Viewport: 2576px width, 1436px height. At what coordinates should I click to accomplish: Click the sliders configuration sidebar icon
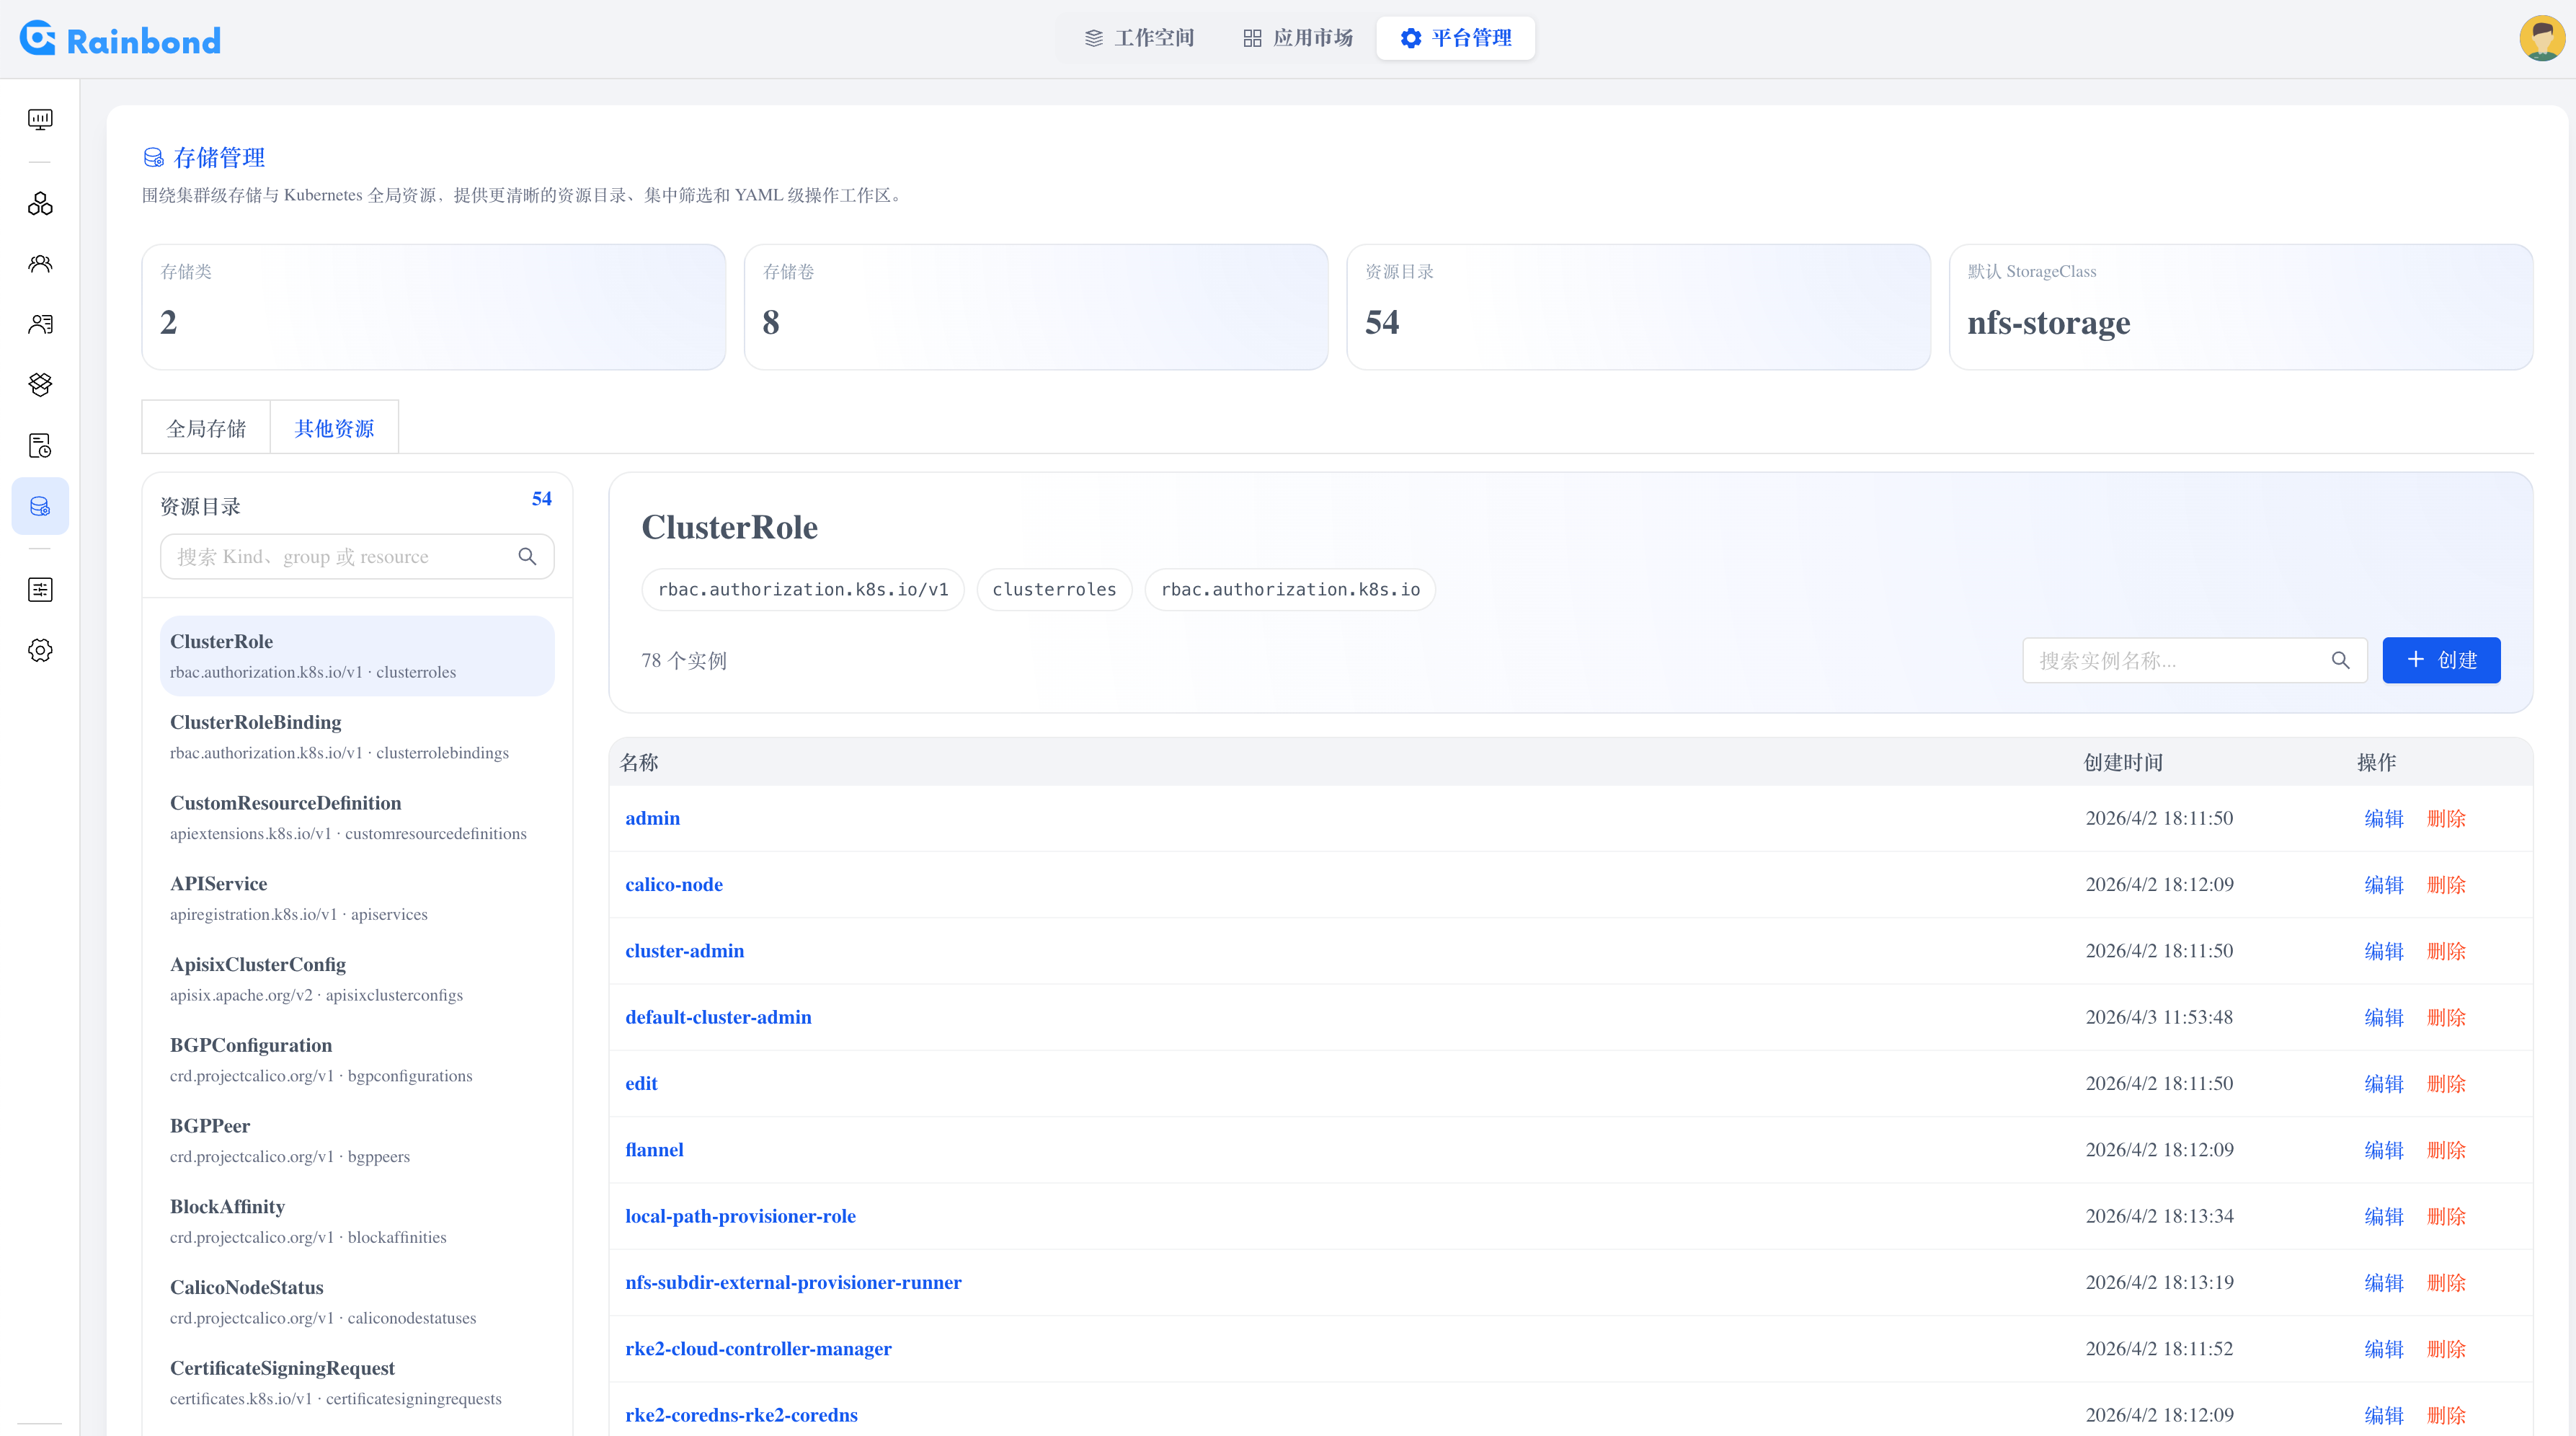(x=40, y=590)
